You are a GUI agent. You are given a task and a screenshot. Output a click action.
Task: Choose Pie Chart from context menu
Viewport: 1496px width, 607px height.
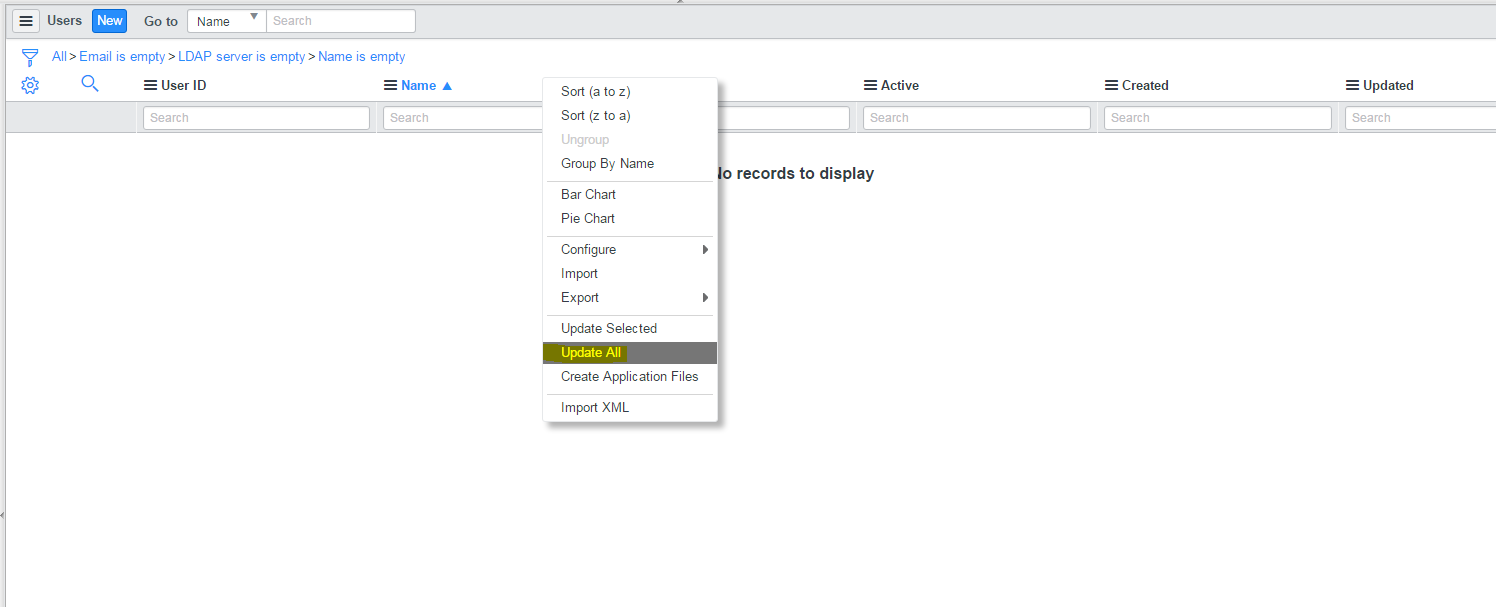click(588, 219)
